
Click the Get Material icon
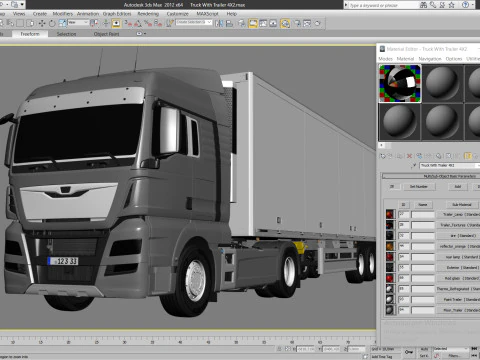pos(383,156)
